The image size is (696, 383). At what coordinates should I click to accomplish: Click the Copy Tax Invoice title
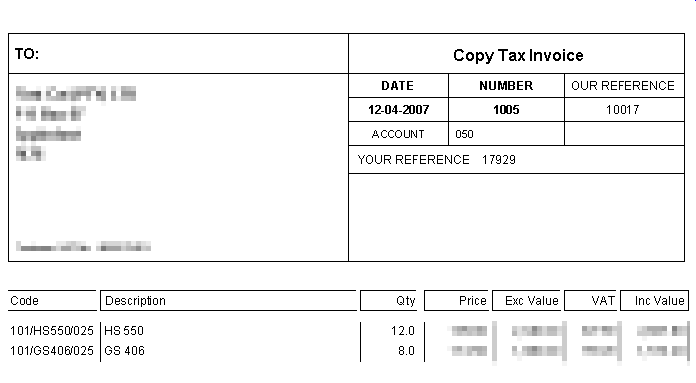(x=518, y=55)
